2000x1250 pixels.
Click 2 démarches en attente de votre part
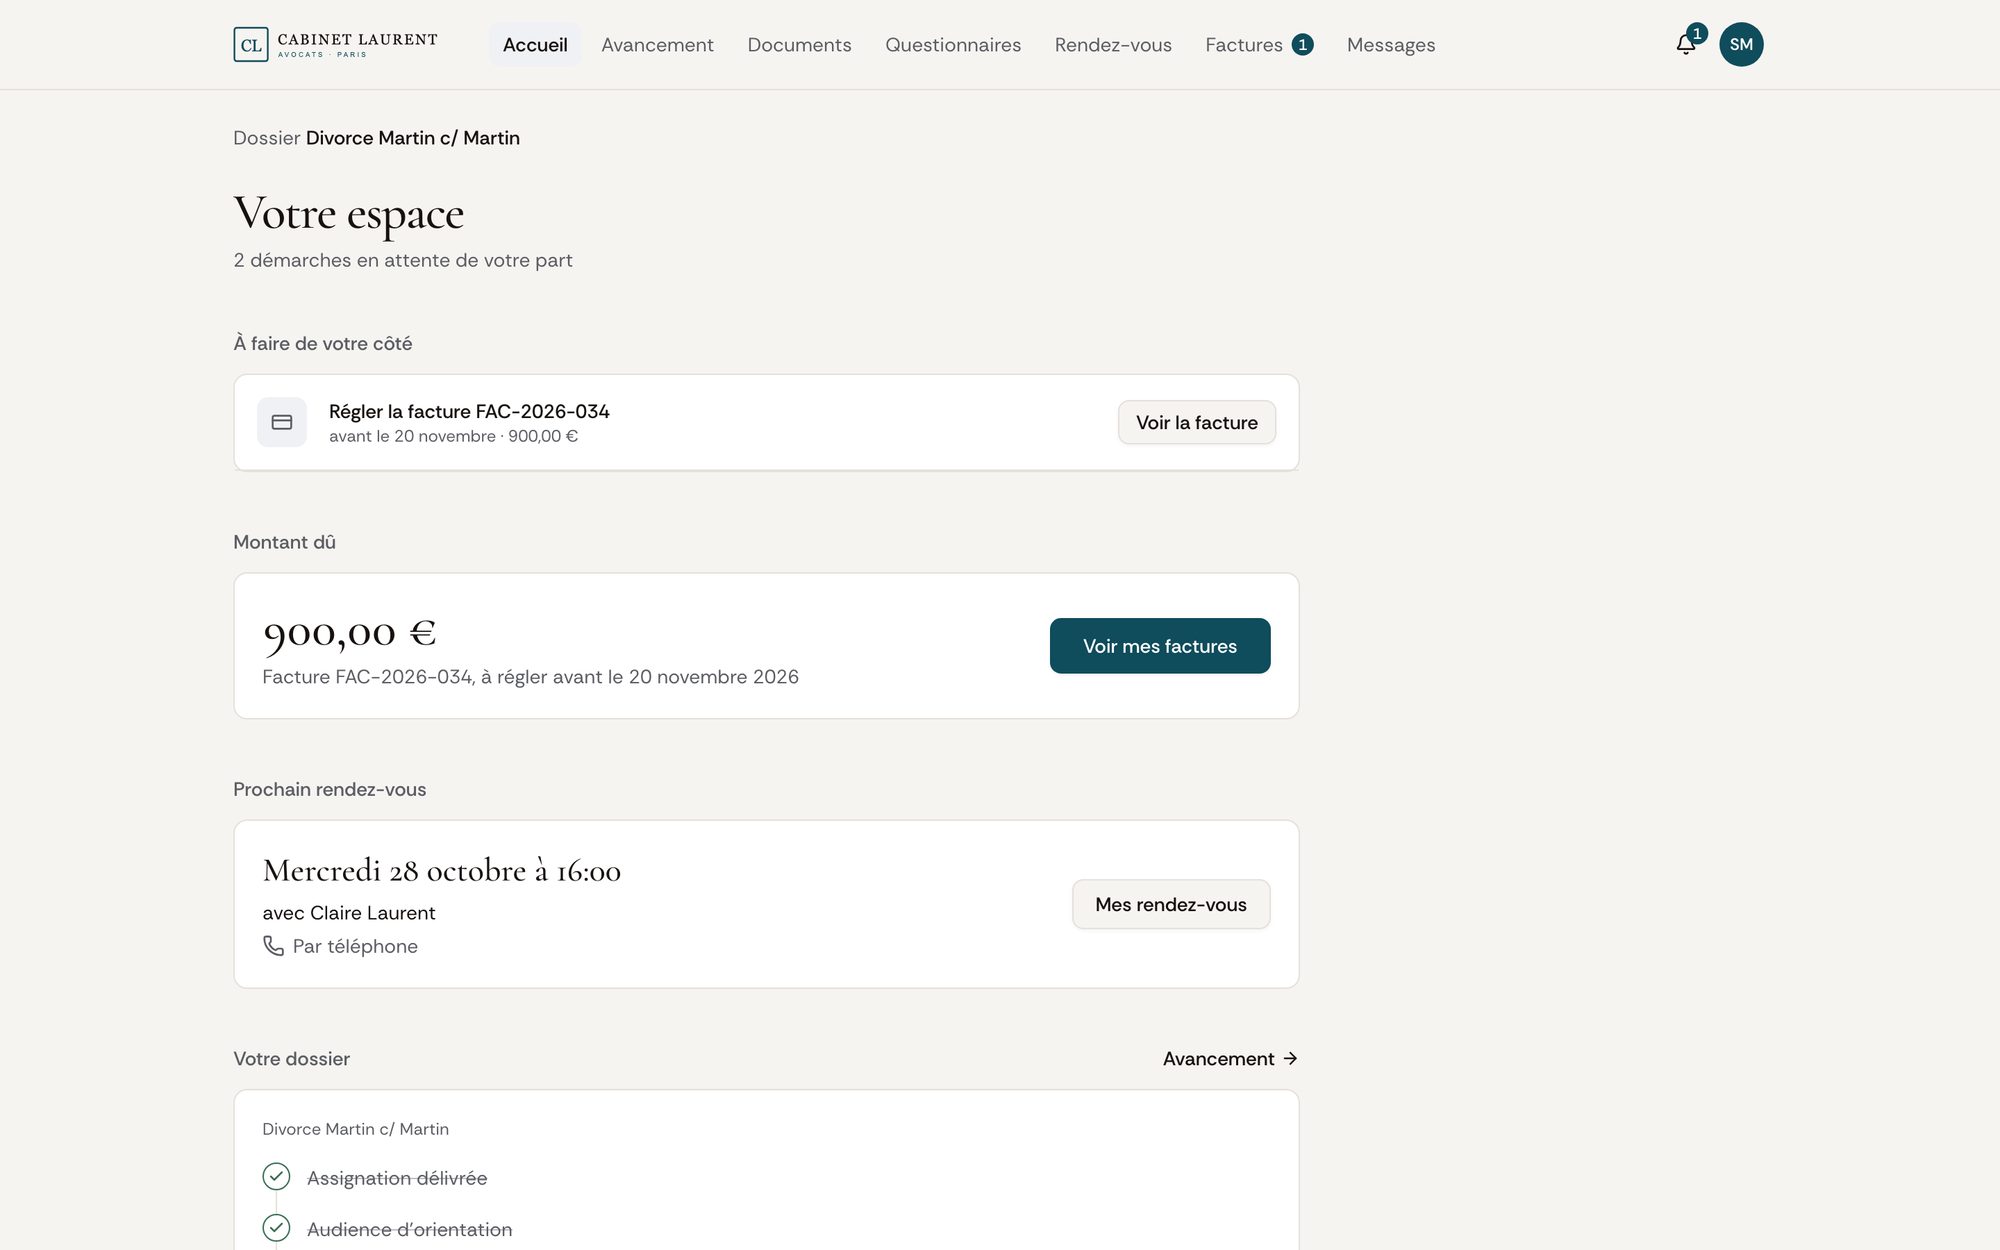tap(403, 260)
